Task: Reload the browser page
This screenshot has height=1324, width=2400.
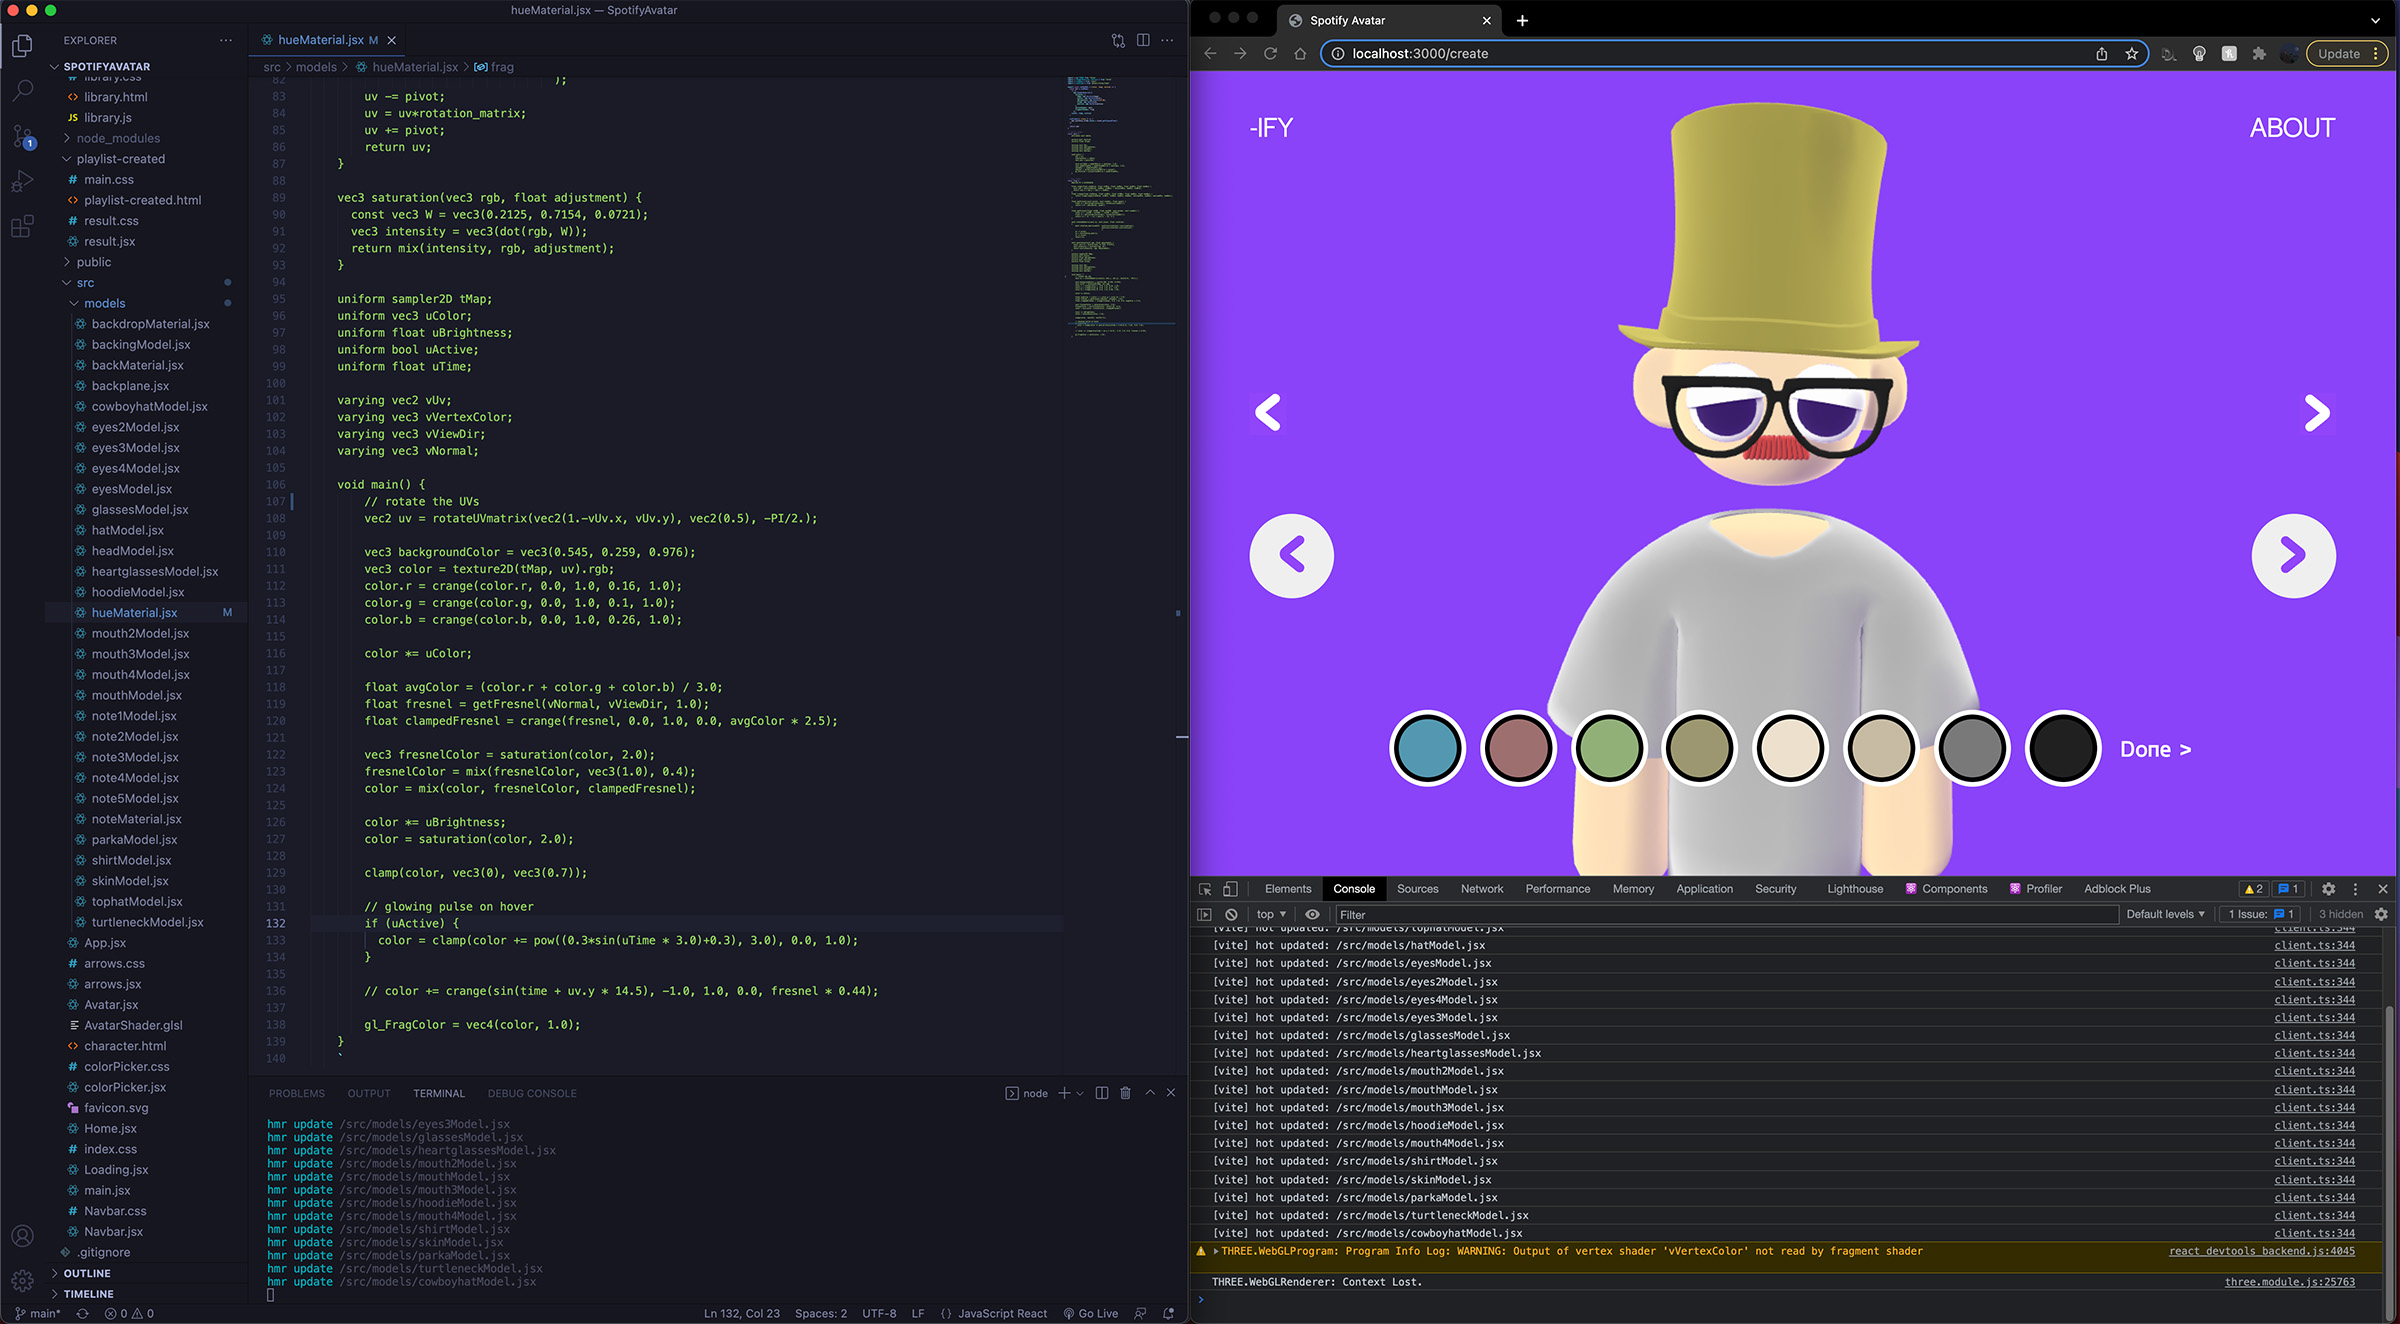Action: click(x=1270, y=54)
